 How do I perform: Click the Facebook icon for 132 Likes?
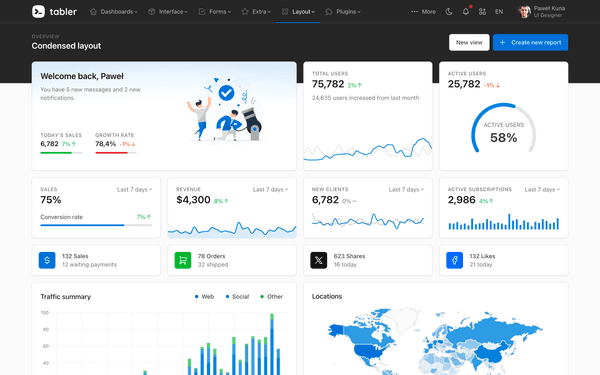(x=455, y=260)
